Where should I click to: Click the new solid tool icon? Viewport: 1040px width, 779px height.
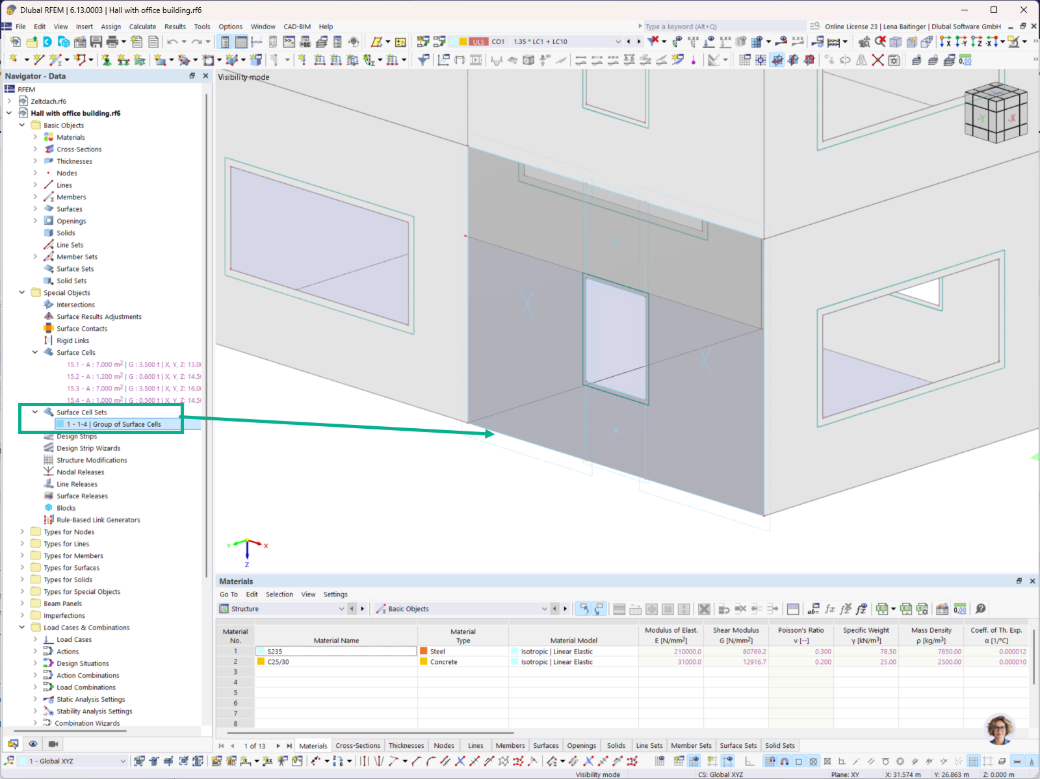[x=232, y=60]
